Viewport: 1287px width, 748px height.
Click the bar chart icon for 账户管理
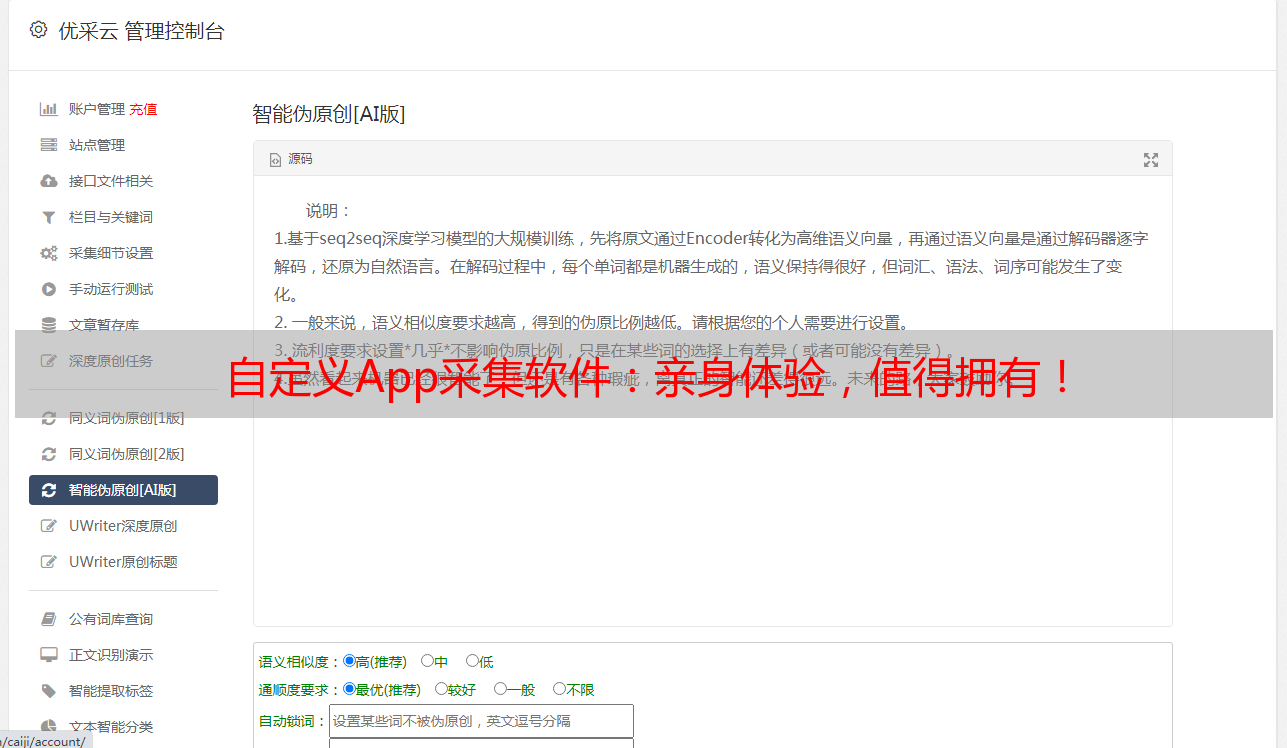pyautogui.click(x=48, y=109)
